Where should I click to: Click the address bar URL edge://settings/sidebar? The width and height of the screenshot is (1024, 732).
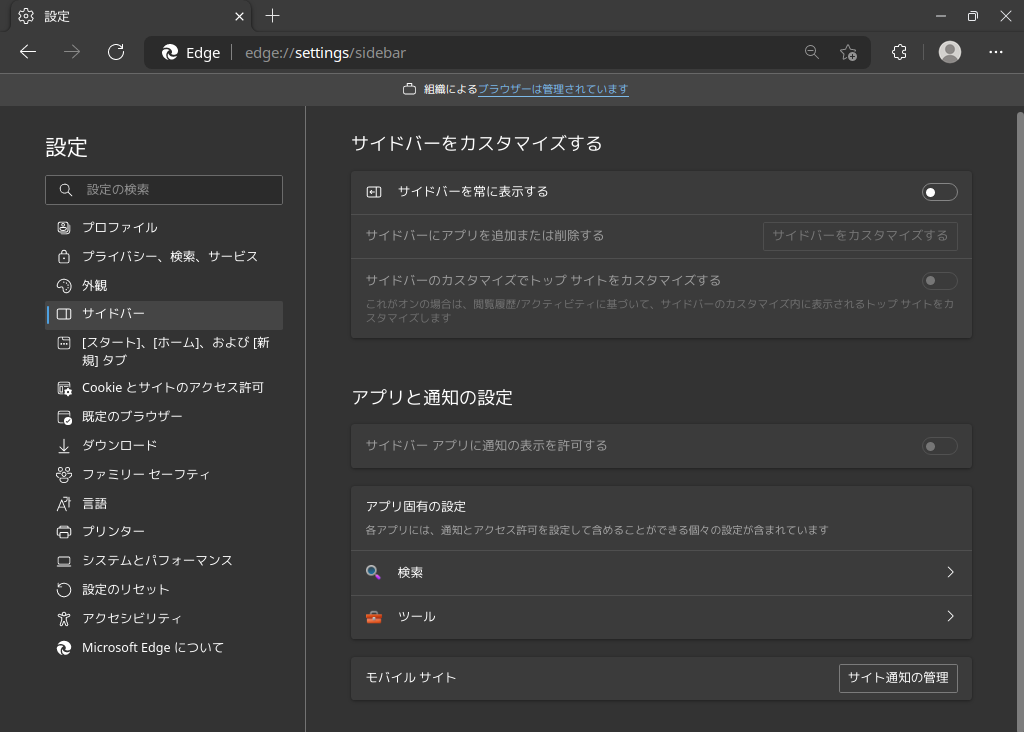coord(325,53)
